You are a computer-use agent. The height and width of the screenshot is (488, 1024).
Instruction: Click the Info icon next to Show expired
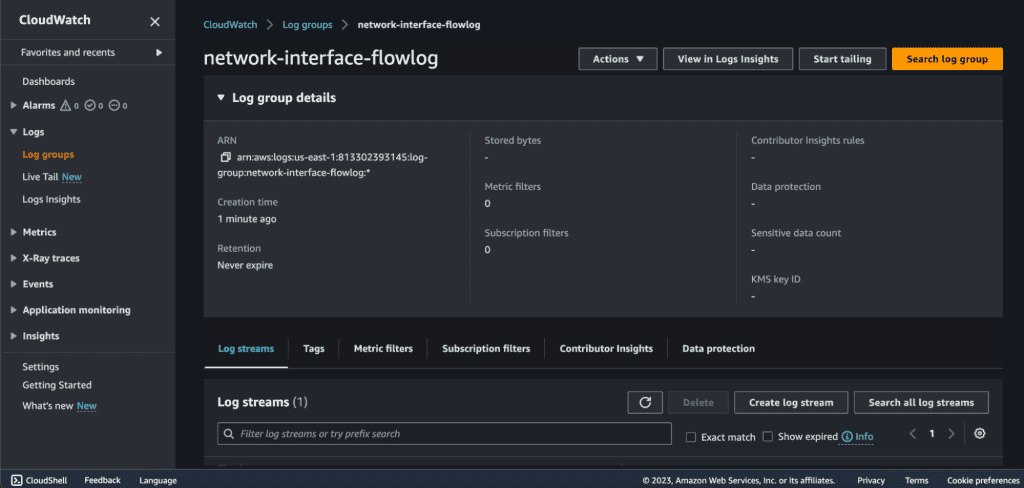click(847, 436)
